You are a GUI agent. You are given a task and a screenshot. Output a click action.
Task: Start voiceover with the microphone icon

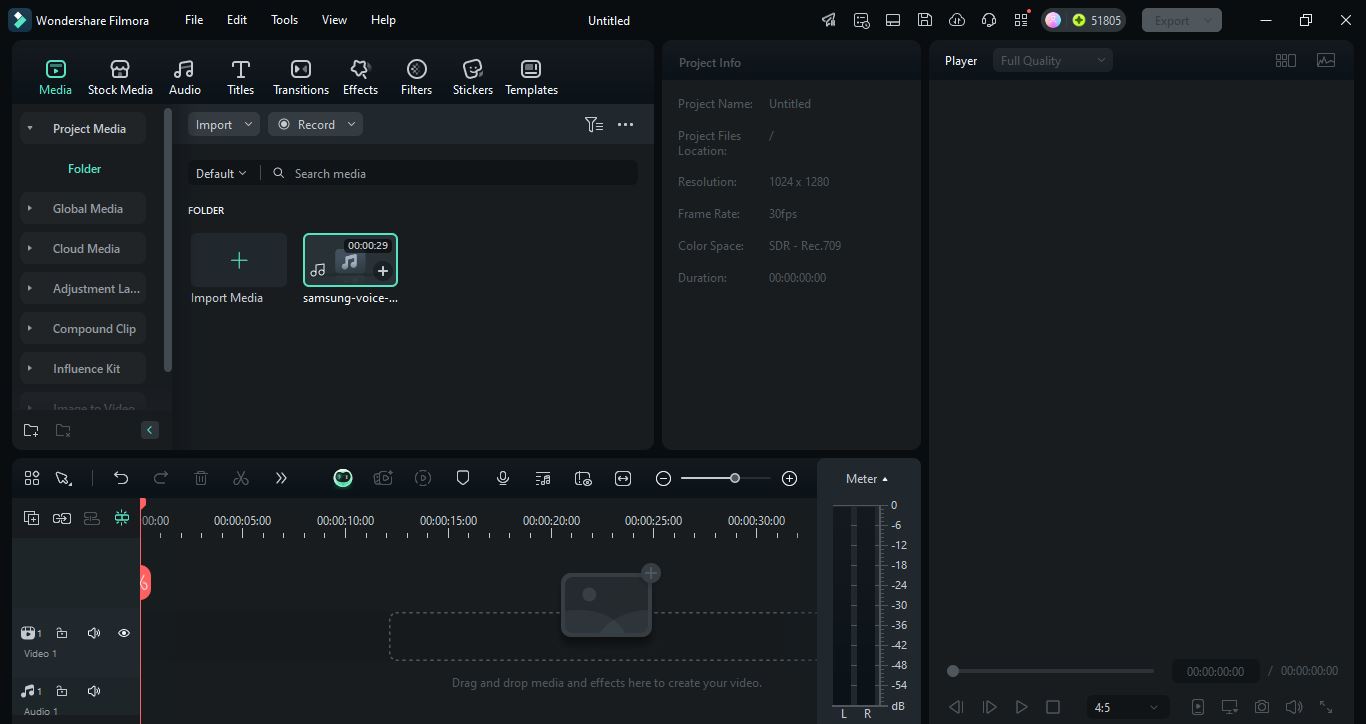503,478
